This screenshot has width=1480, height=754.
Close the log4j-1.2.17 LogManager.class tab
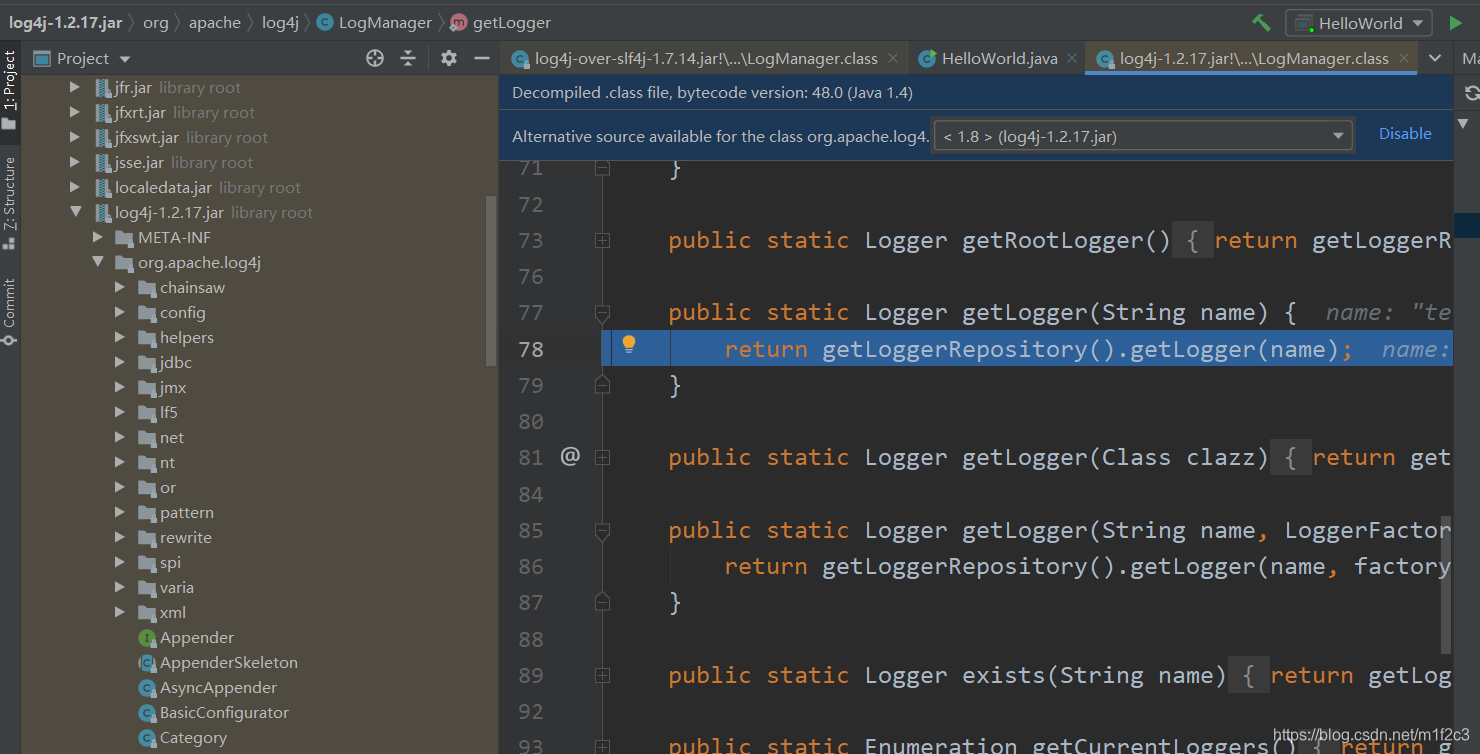[1404, 59]
